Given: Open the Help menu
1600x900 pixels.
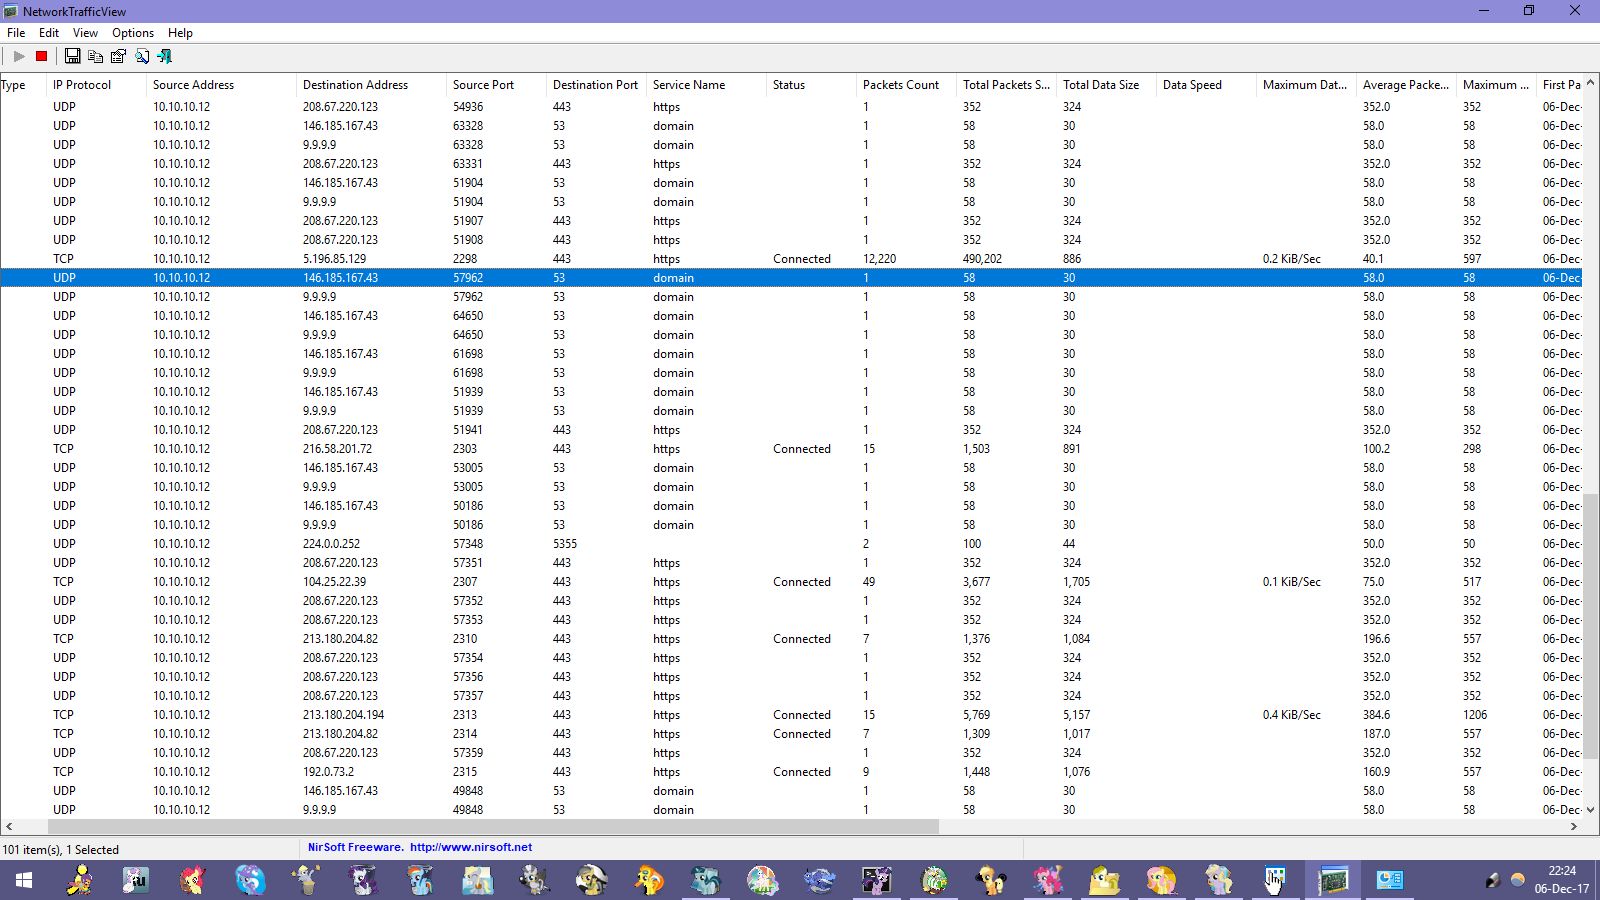Looking at the screenshot, I should coord(180,33).
